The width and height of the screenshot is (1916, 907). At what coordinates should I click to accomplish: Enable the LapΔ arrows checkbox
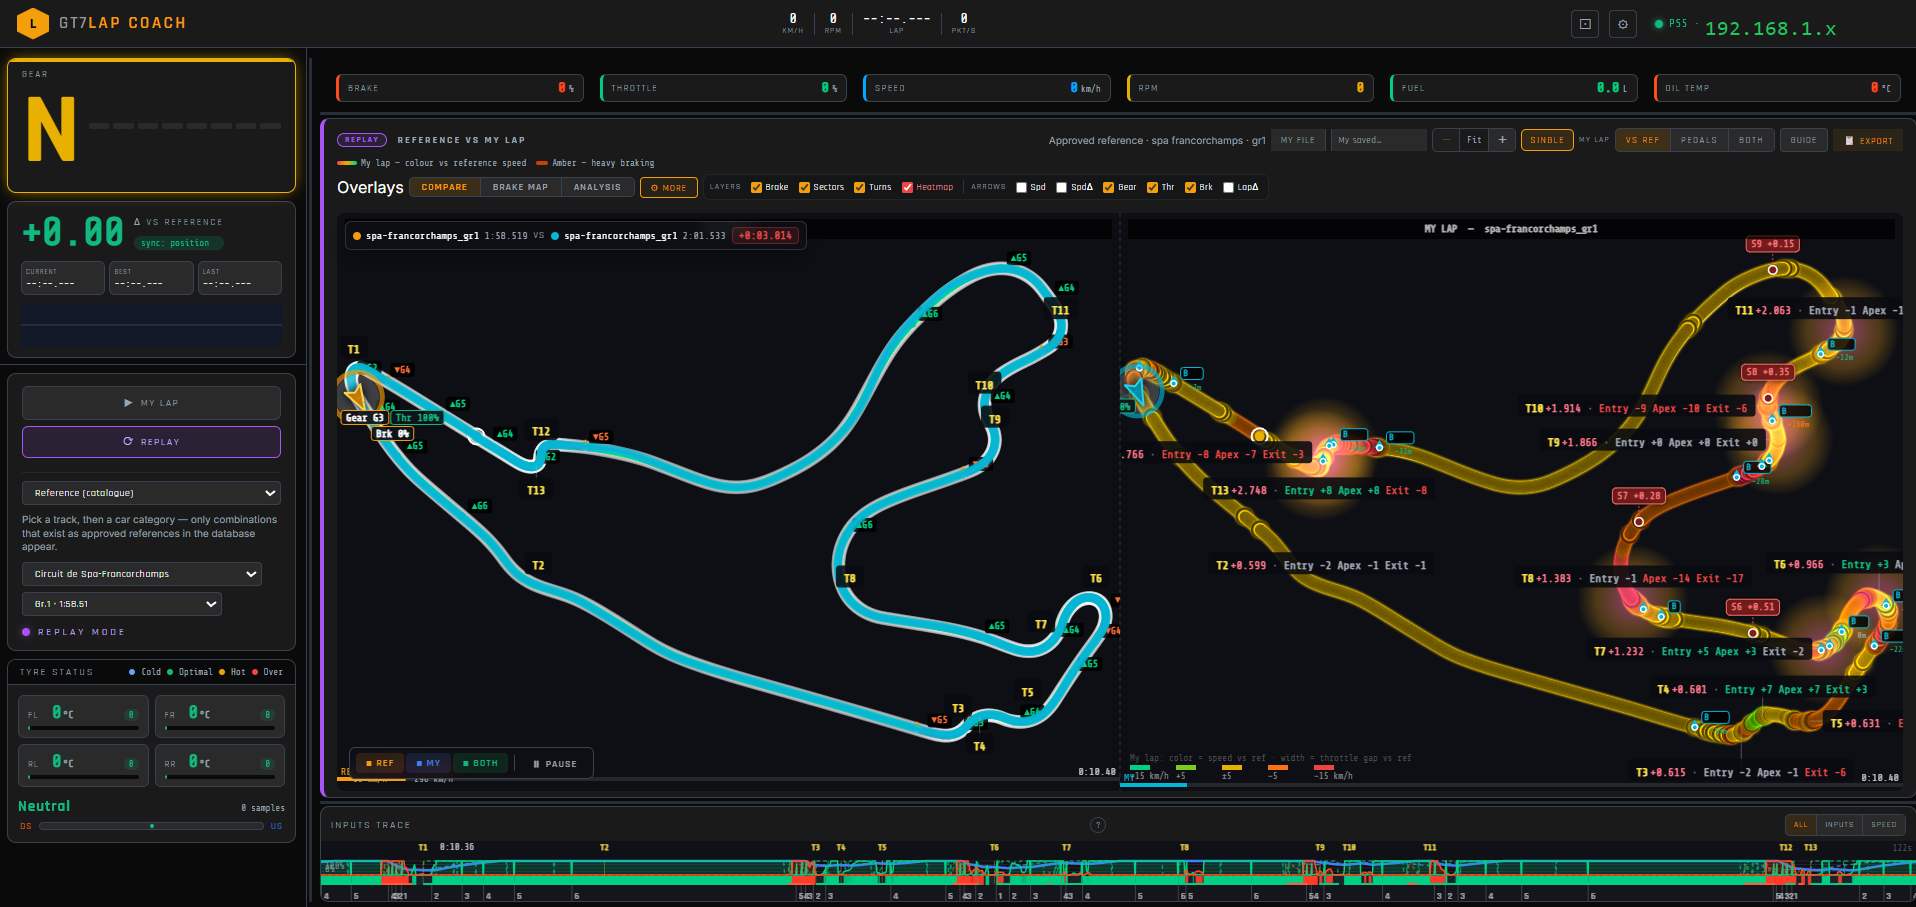[x=1229, y=187]
